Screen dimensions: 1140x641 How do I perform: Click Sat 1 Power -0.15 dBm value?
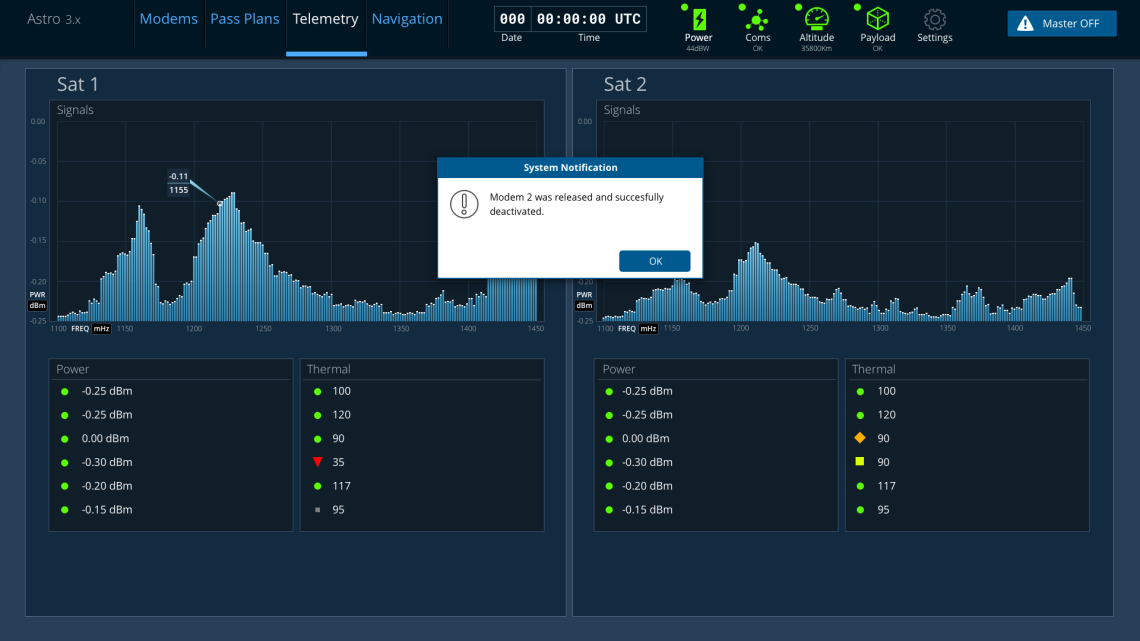(107, 509)
